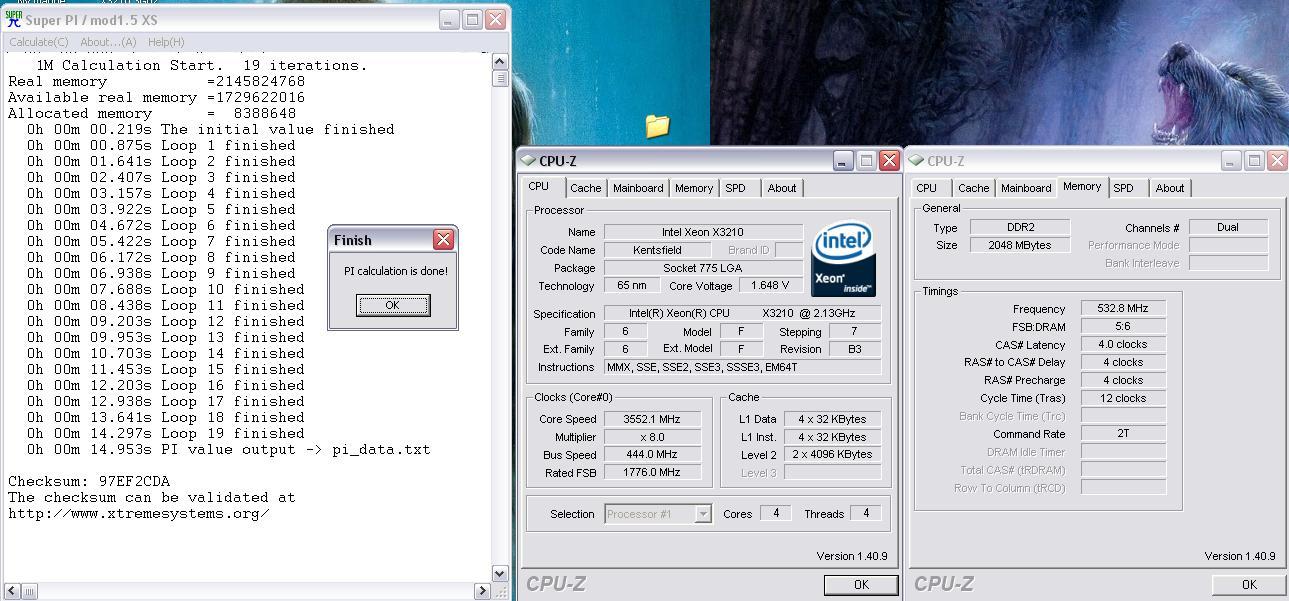This screenshot has height=601, width=1289.
Task: Click the FSB:DRAM ratio value 5:6
Action: [1123, 327]
